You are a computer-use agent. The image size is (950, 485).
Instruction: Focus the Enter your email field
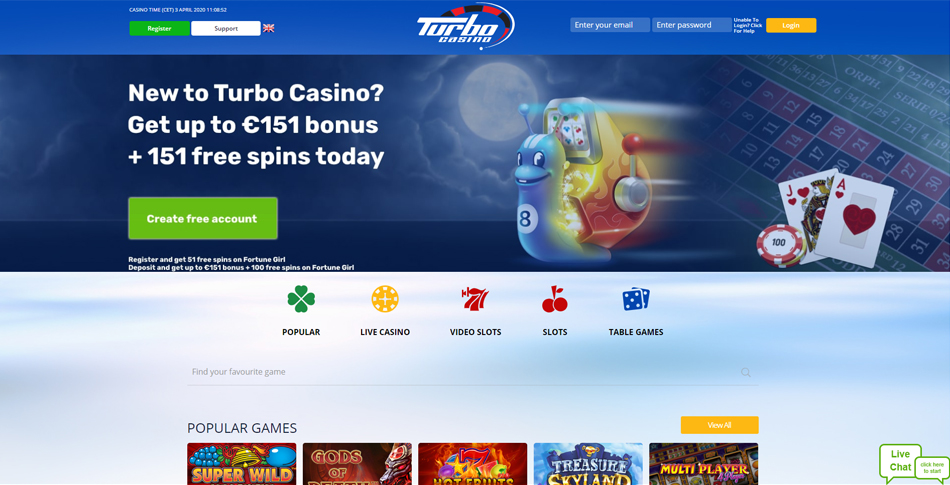pyautogui.click(x=610, y=25)
